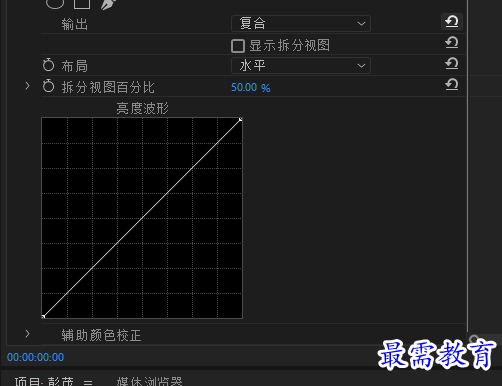Image resolution: width=502 pixels, height=386 pixels.
Task: Reset the 显示拆分视图 parameter
Action: point(452,43)
